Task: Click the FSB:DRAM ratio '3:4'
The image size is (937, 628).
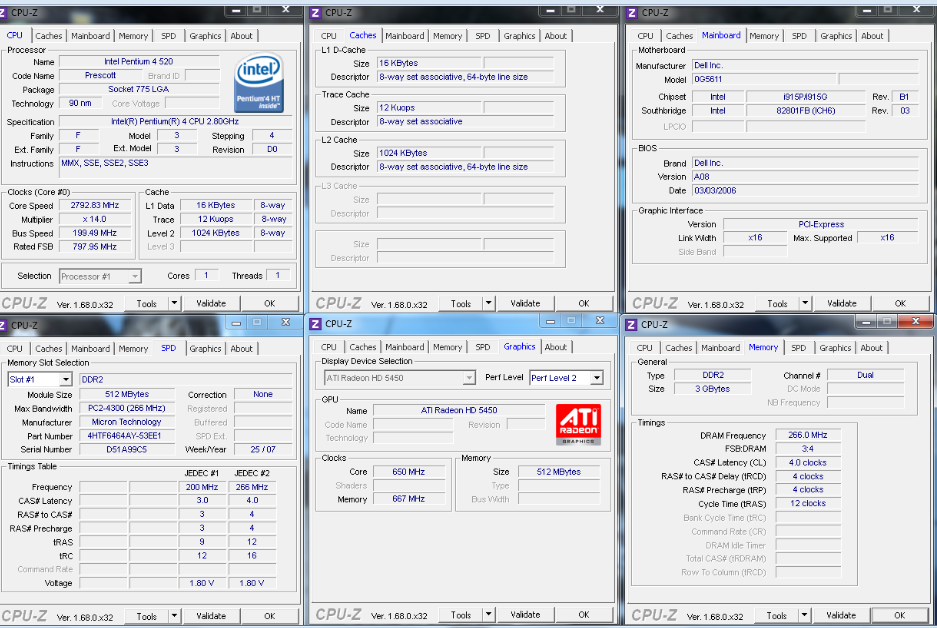Action: 808,449
